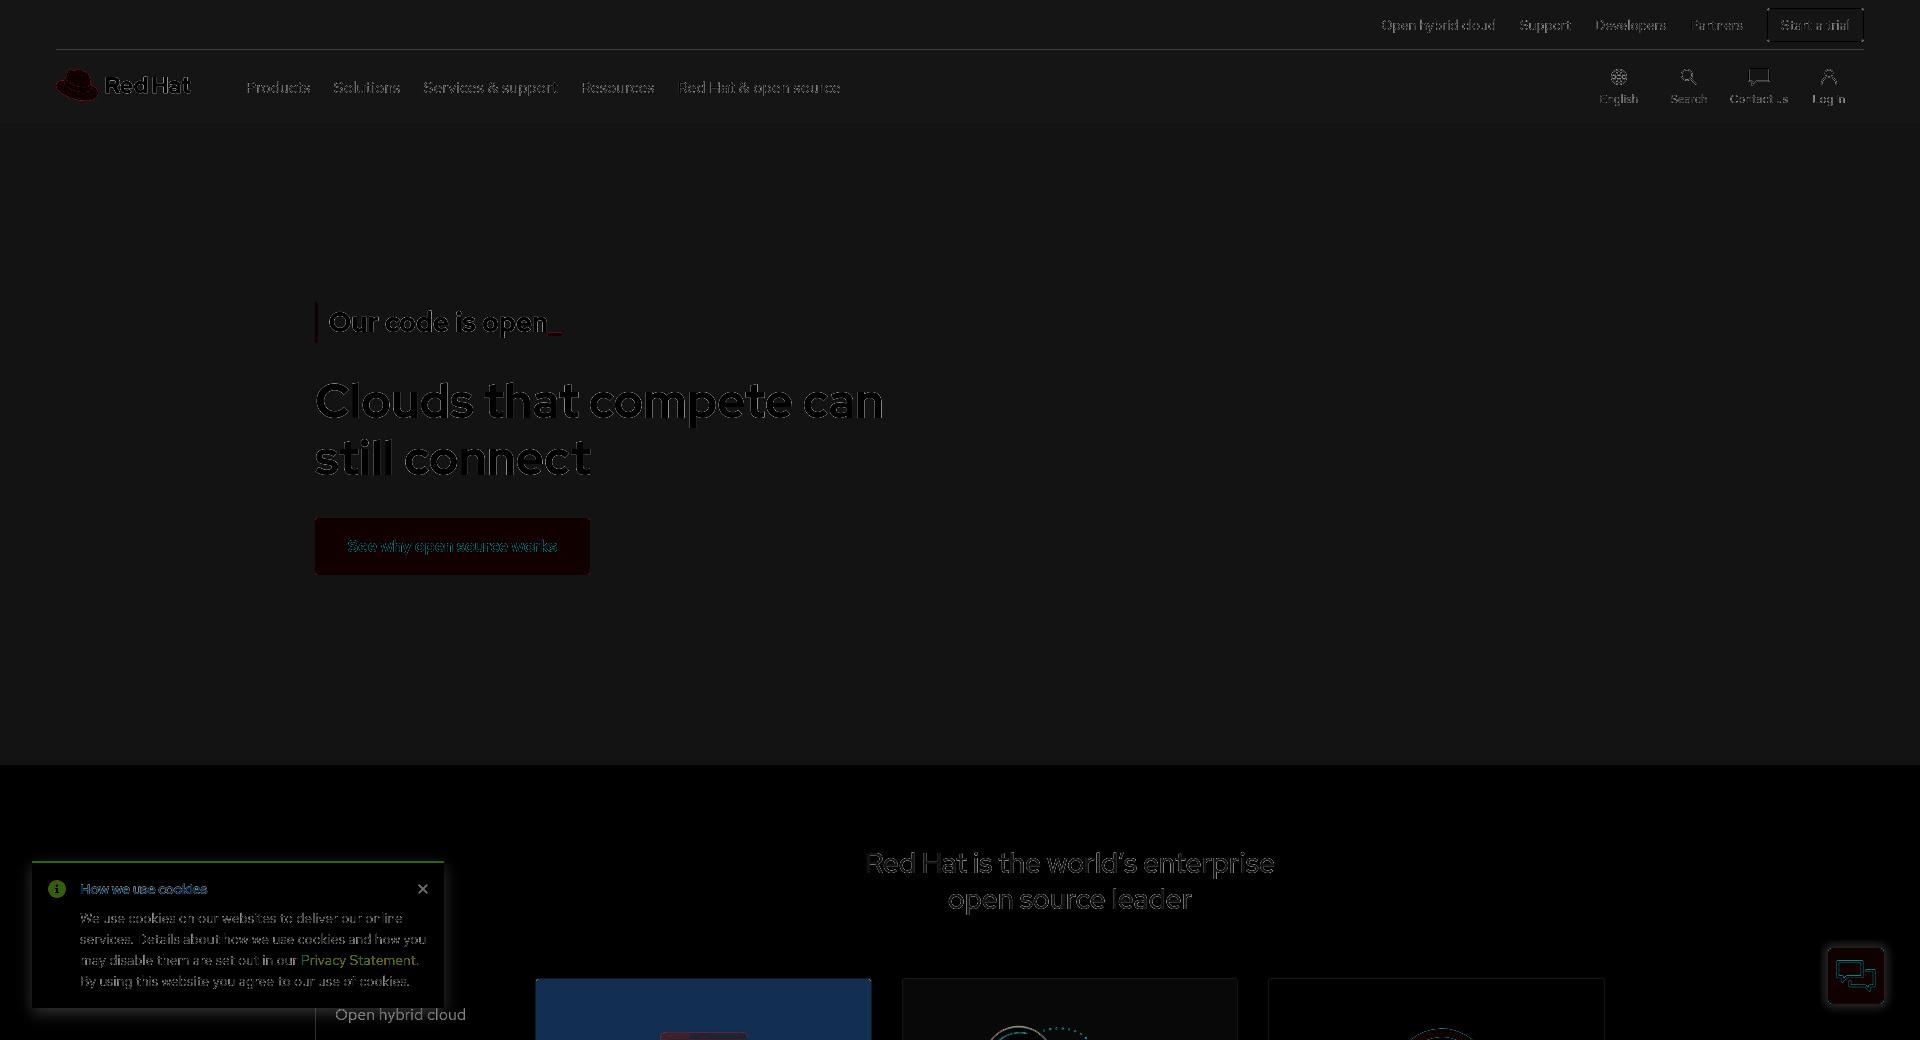
Task: Expand the Services & support menu
Action: pos(490,88)
